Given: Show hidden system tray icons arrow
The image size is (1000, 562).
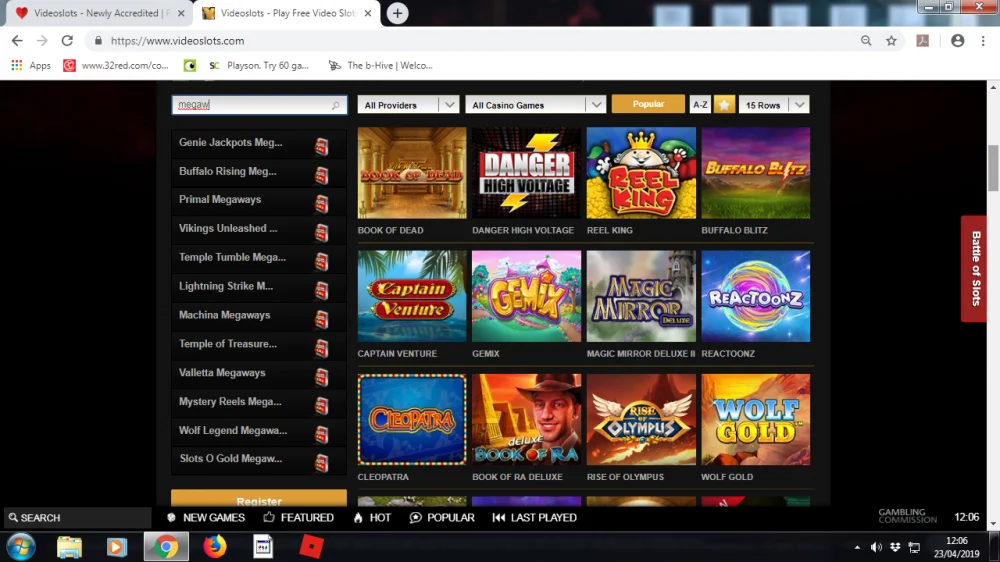Looking at the screenshot, I should click(x=857, y=547).
